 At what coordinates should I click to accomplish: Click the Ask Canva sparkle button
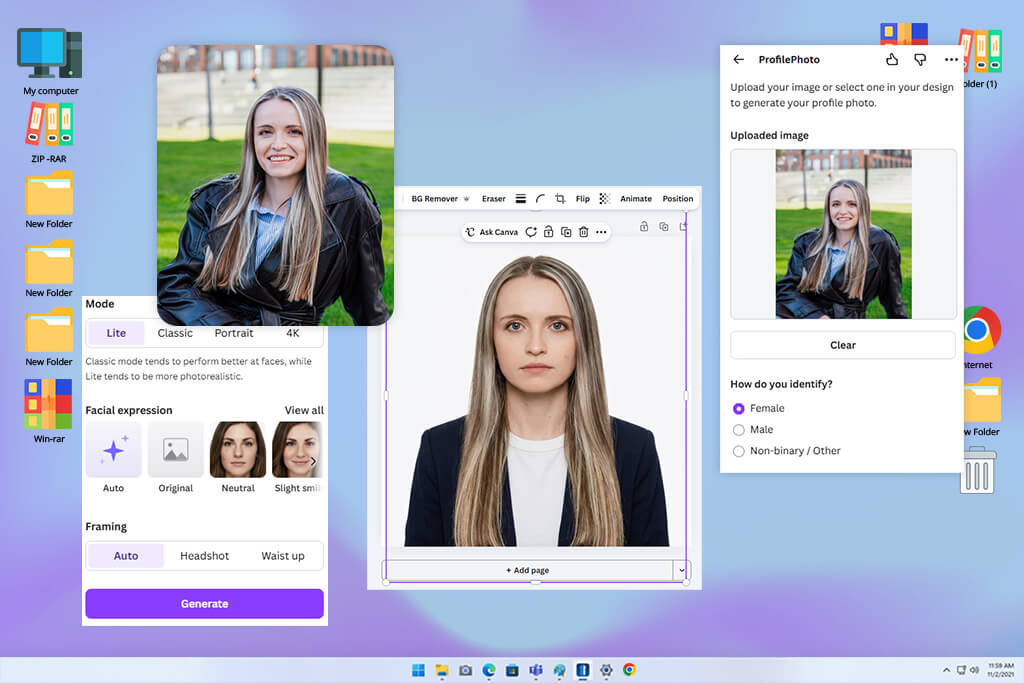(x=492, y=232)
